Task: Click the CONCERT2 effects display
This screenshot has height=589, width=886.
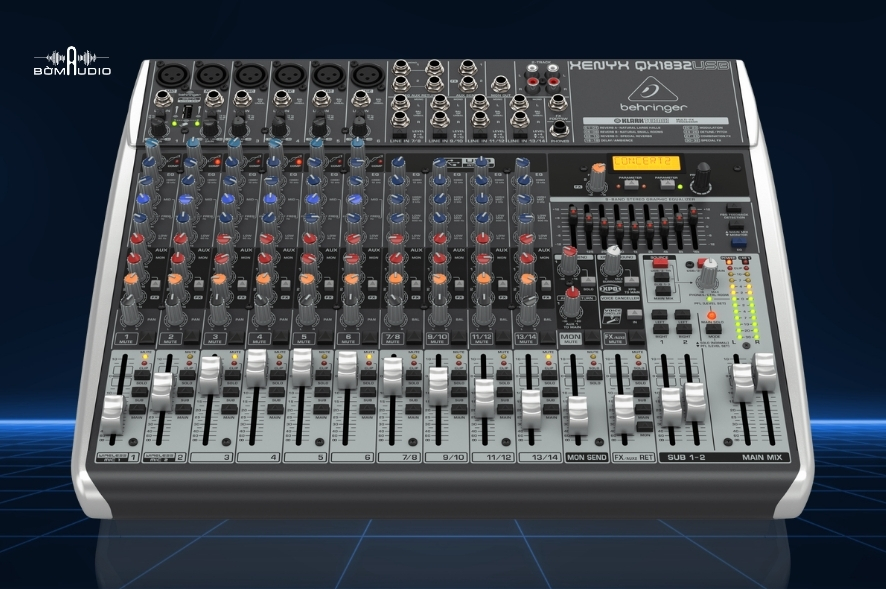Action: (x=647, y=162)
